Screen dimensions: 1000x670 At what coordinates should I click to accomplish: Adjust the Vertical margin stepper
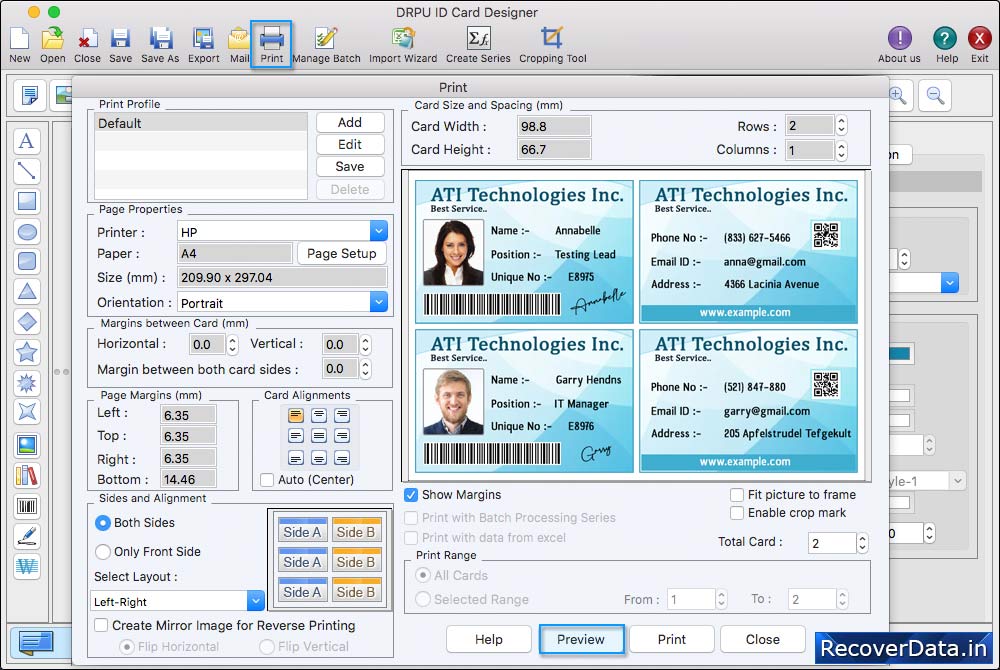(x=365, y=345)
